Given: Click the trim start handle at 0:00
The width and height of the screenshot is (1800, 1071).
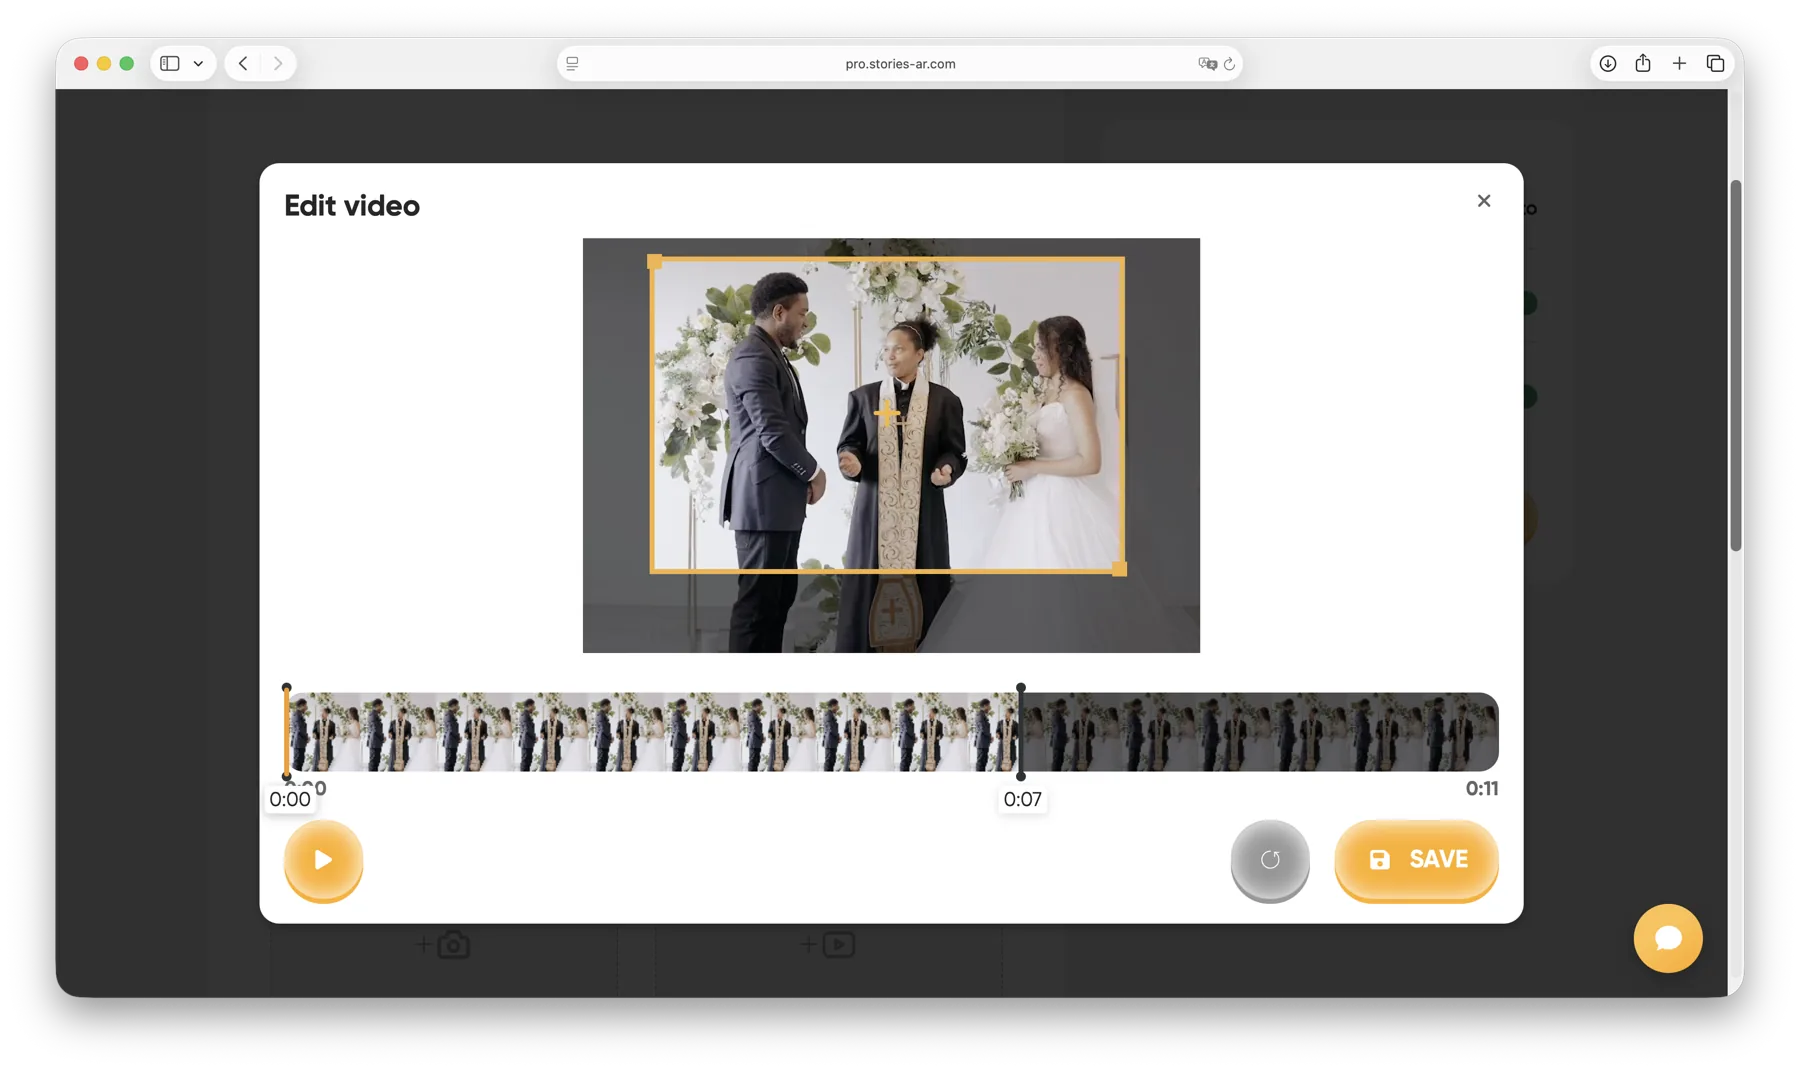Looking at the screenshot, I should (x=287, y=732).
